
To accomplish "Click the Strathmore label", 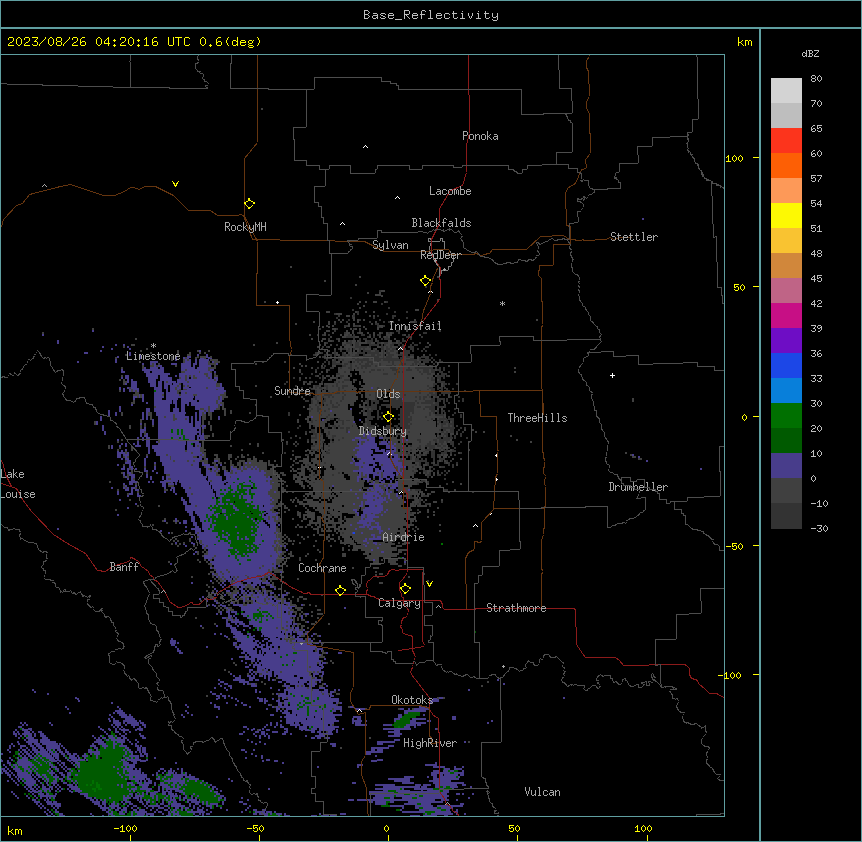I will (516, 608).
